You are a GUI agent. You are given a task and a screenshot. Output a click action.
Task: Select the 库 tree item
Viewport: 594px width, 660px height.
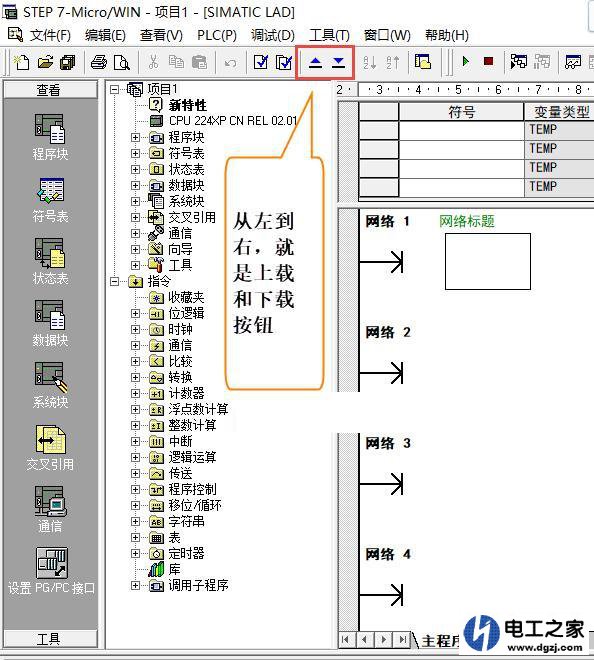click(174, 569)
